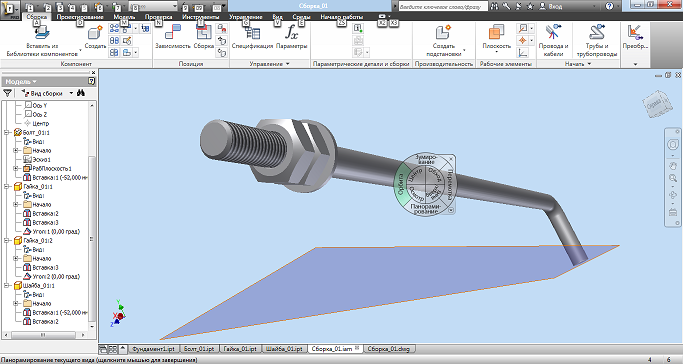The height and width of the screenshot is (364, 683).
Task: Select Орбита wedge on the steering wheel
Action: tap(401, 184)
